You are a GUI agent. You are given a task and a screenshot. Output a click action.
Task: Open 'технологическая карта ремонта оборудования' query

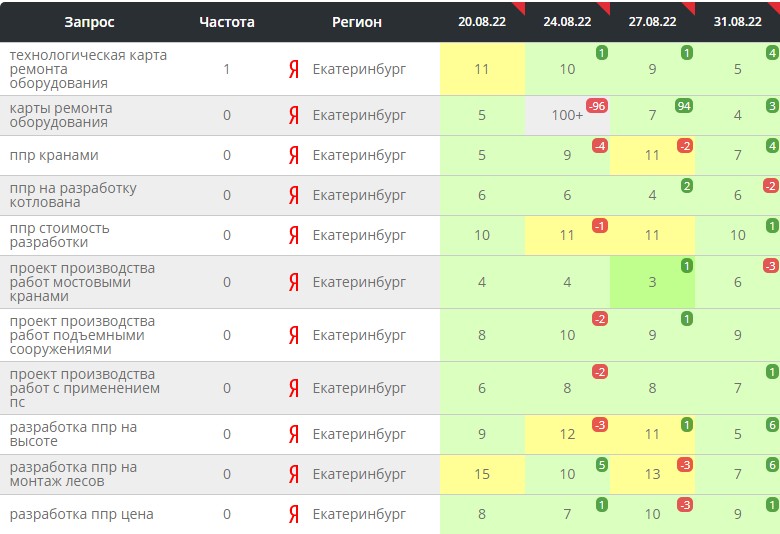[88, 69]
